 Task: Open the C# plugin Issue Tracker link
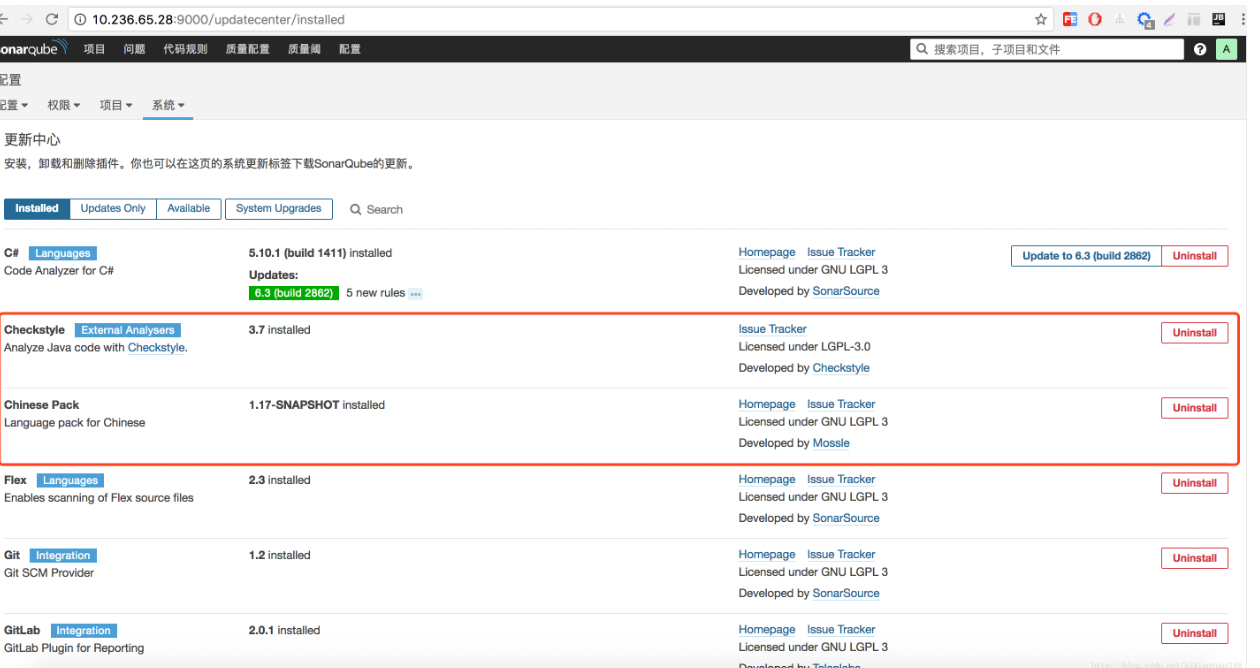(841, 253)
